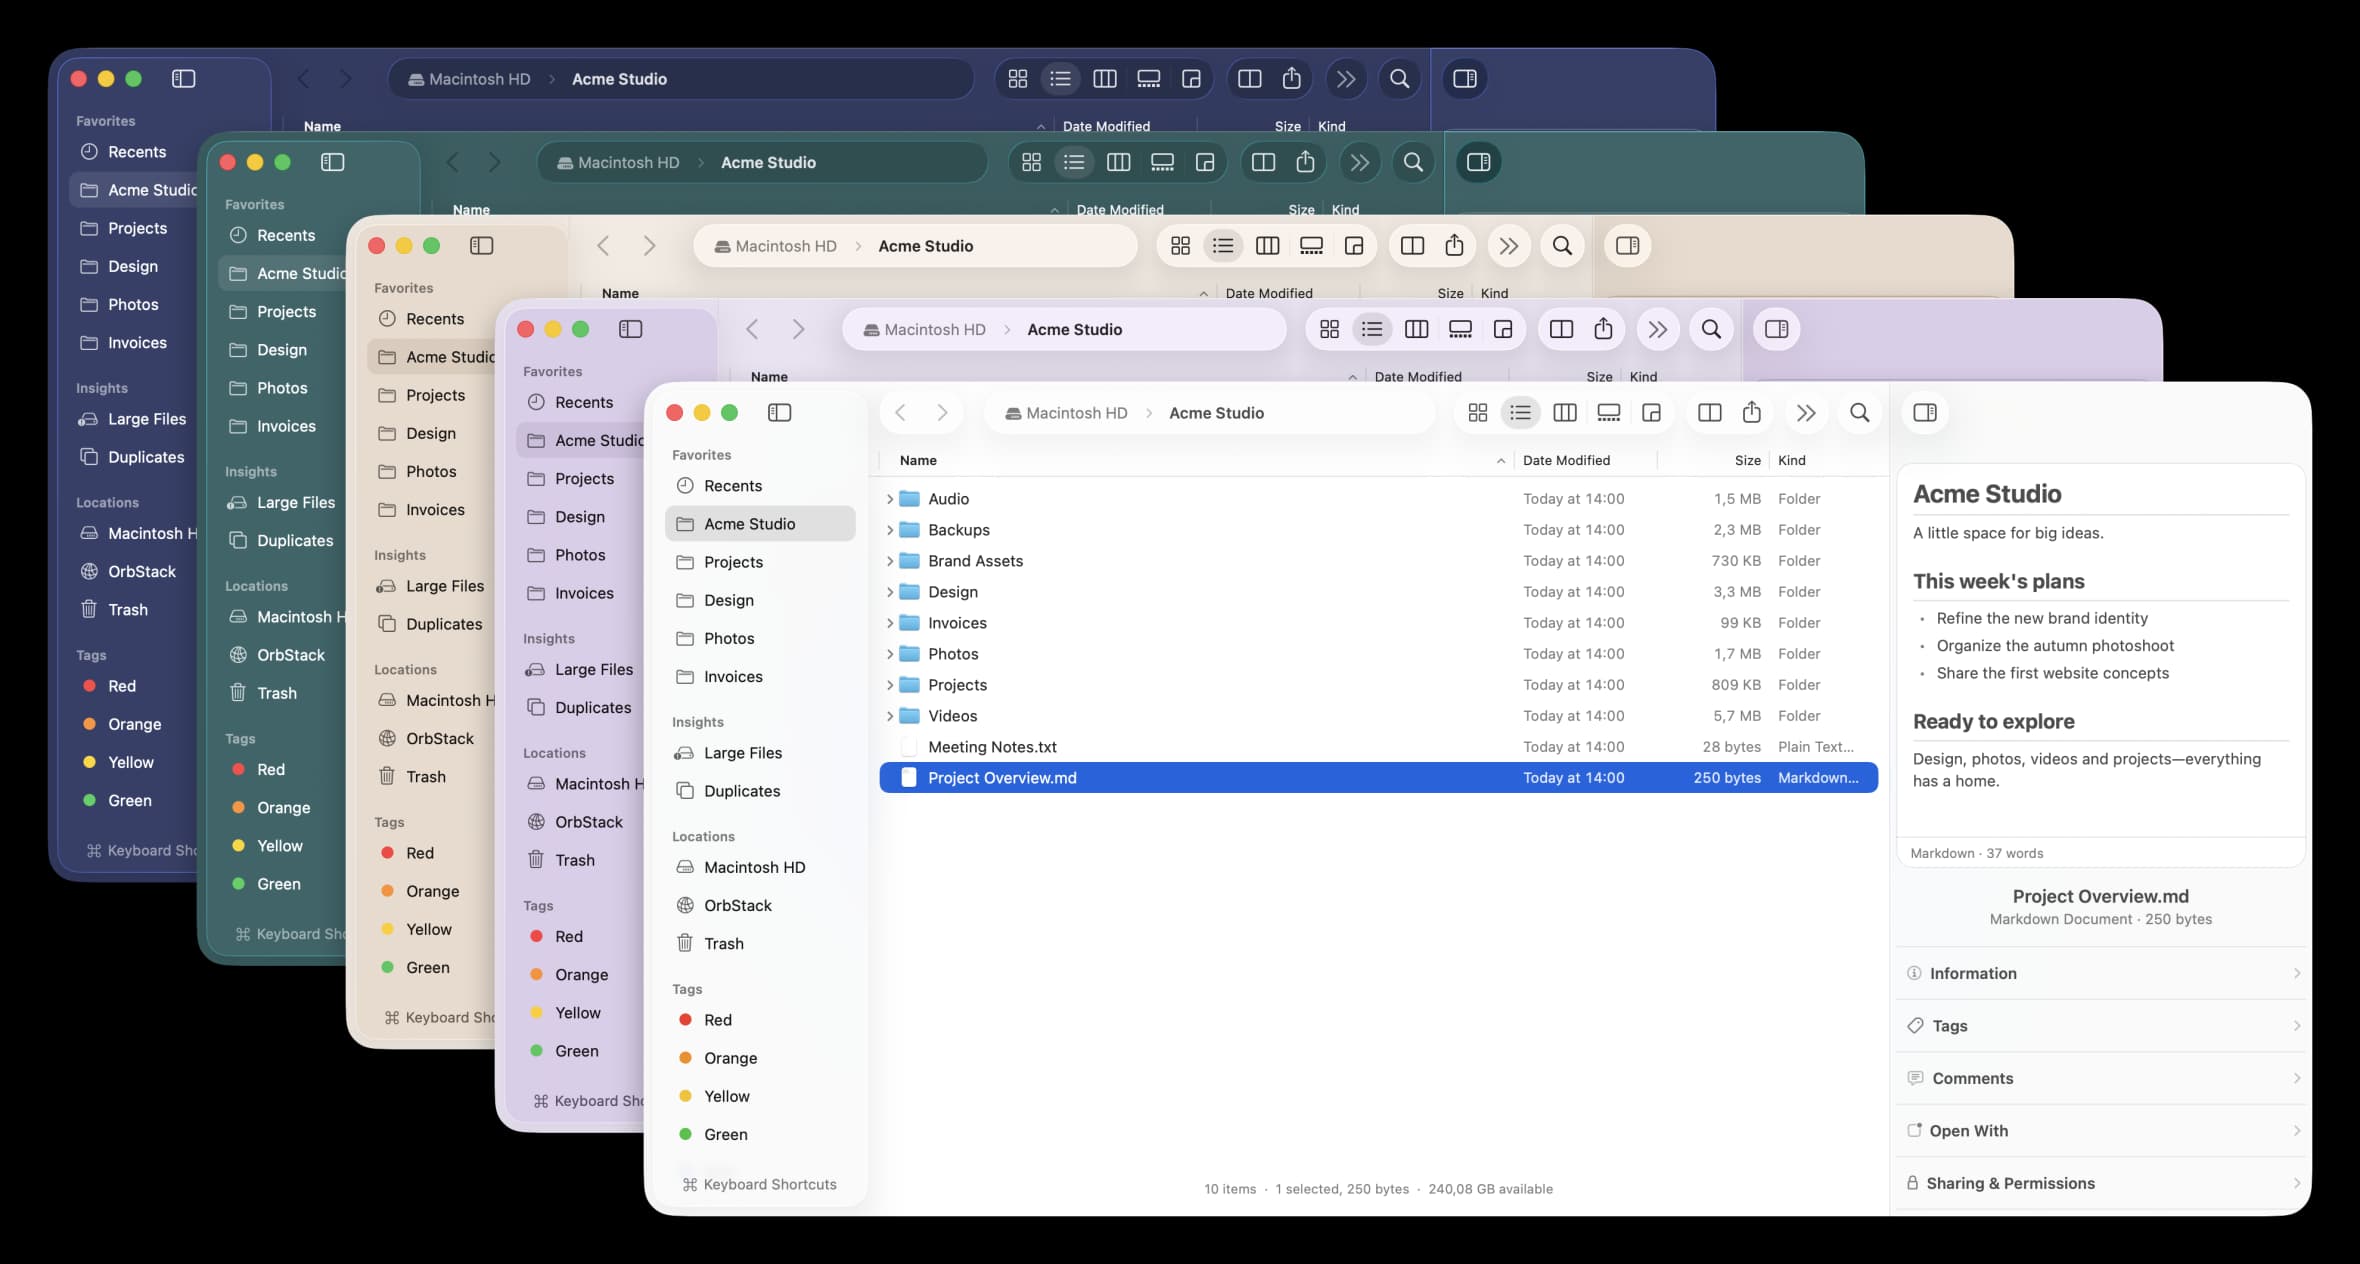The height and width of the screenshot is (1264, 2360).
Task: Expand the Open With section
Action: pyautogui.click(x=2103, y=1131)
